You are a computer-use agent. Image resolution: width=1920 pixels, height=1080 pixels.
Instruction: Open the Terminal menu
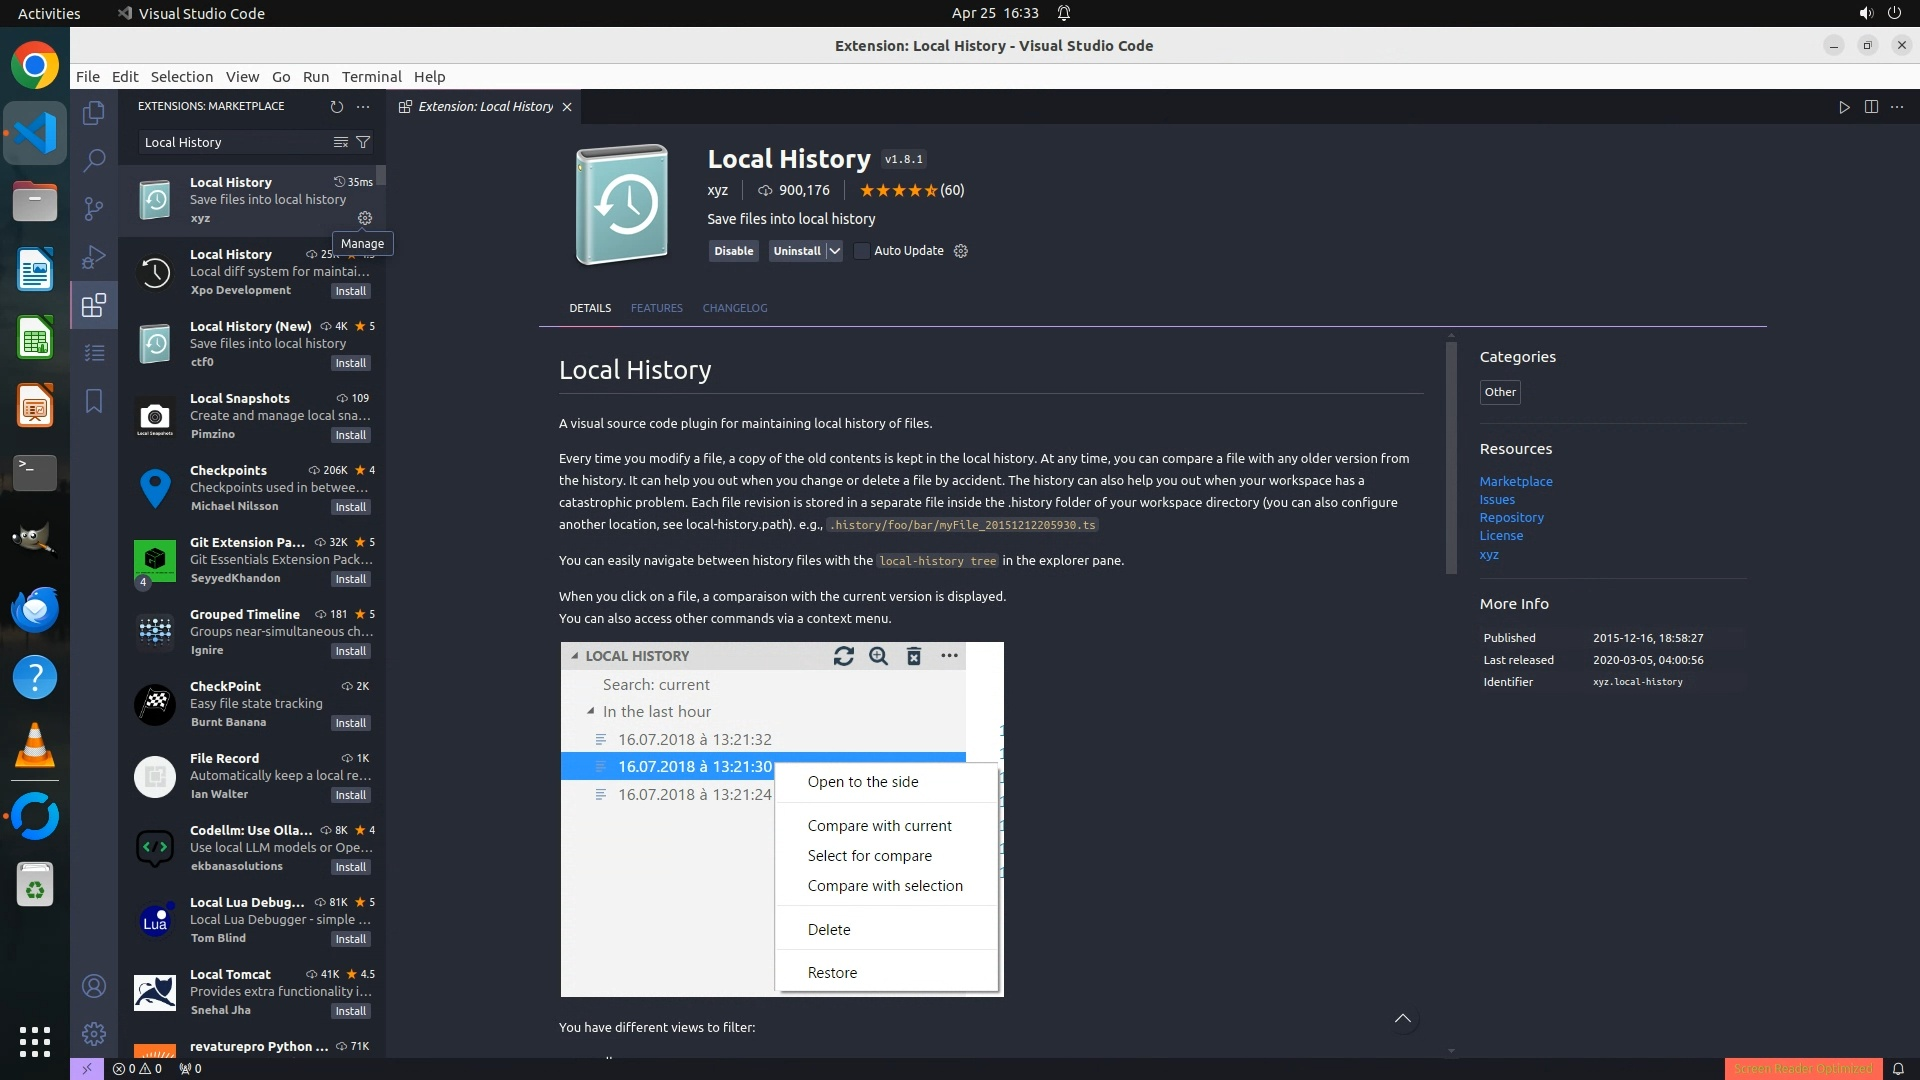point(371,76)
